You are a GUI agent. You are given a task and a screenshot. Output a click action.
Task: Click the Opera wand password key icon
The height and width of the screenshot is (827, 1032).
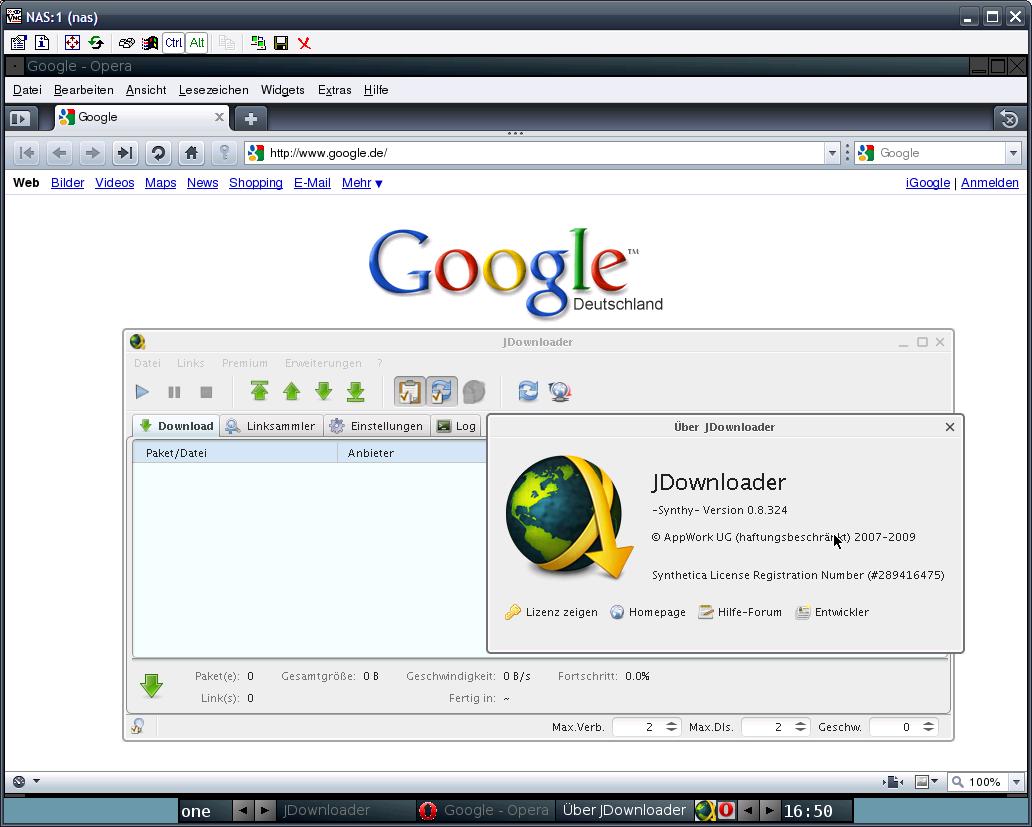pyautogui.click(x=224, y=153)
